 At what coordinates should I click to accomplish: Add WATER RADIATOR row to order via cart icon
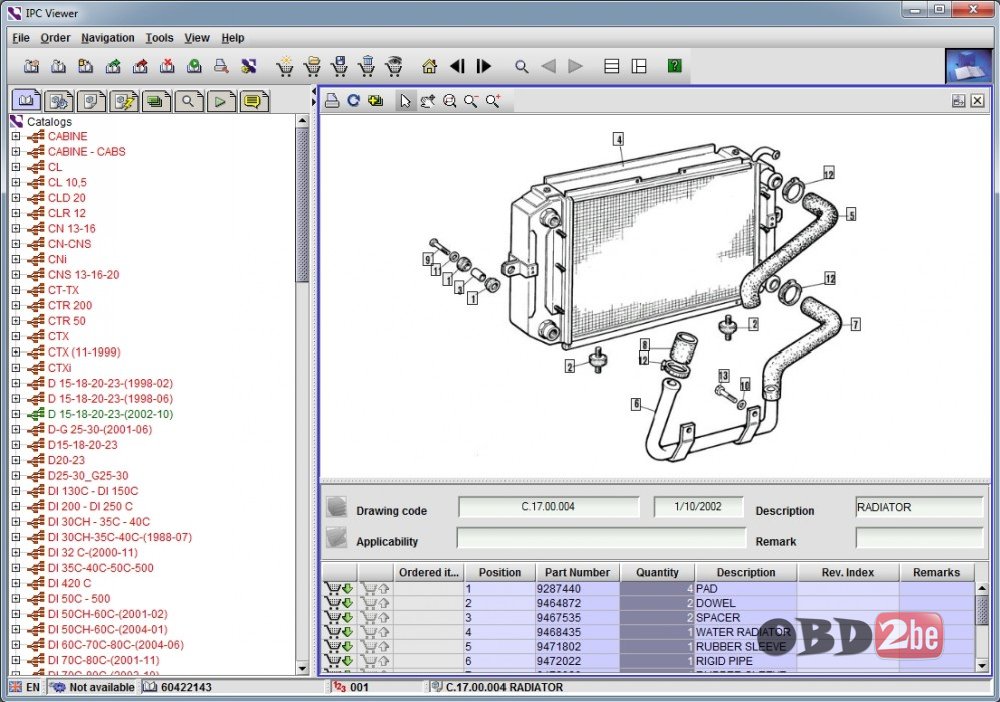pos(339,632)
